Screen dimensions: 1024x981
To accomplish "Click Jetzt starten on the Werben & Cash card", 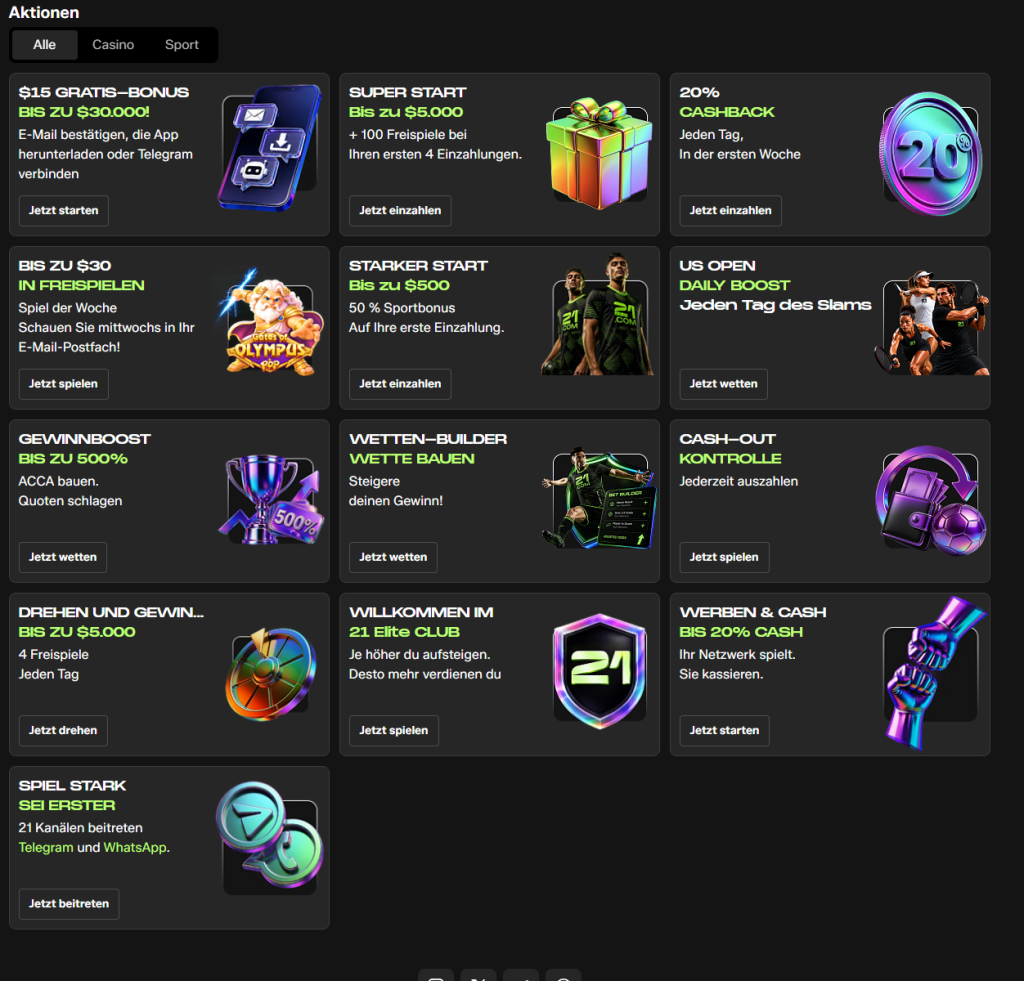I will point(724,730).
